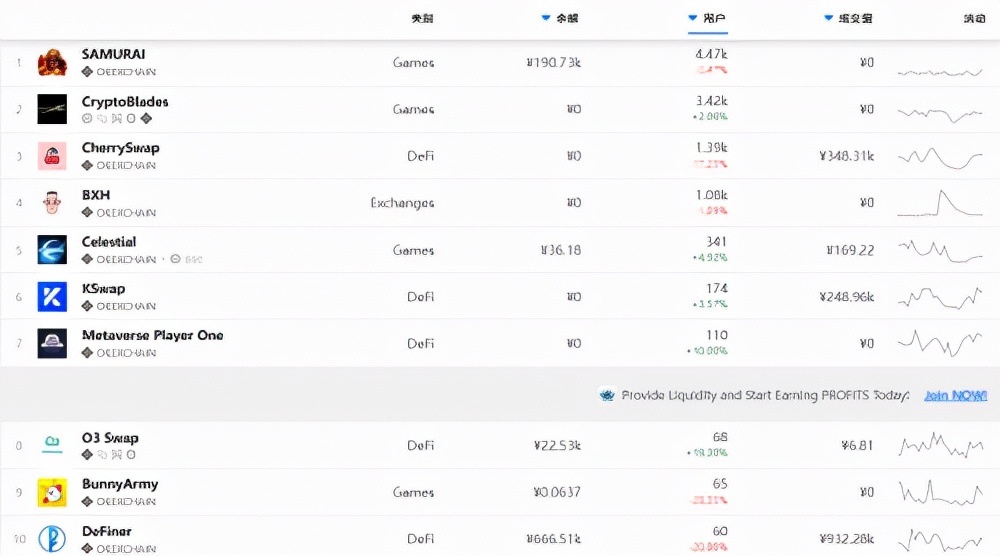
Task: Click the chain icon under BunnyArmy
Action: 87,501
